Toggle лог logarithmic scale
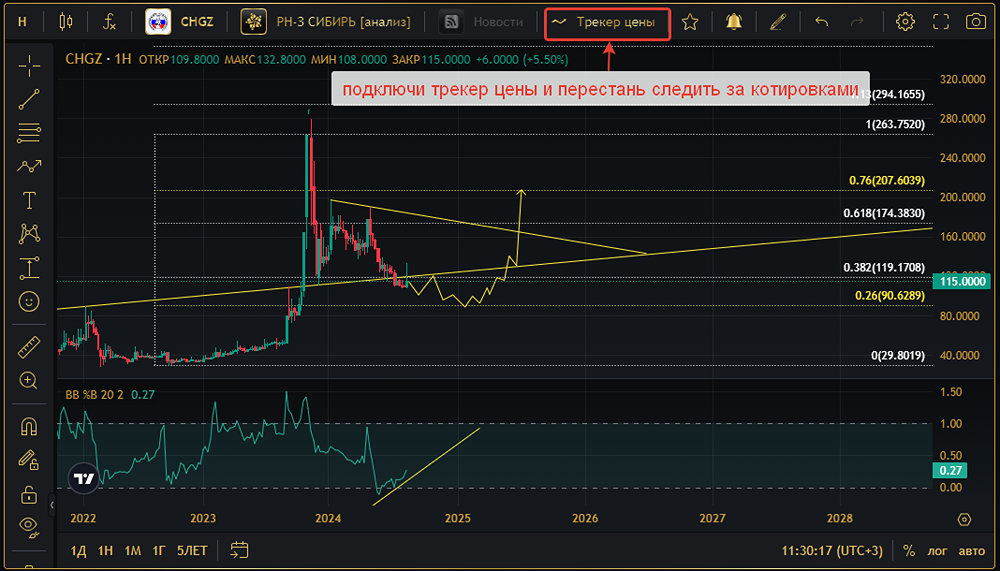Image resolution: width=1000 pixels, height=571 pixels. click(x=938, y=550)
